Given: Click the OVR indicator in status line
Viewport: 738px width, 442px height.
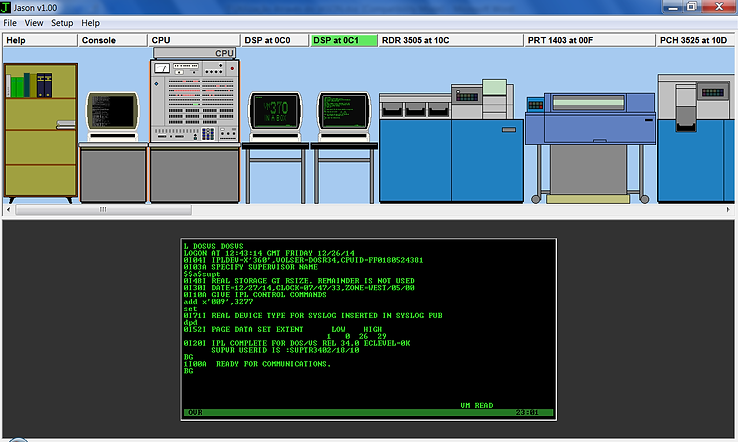Looking at the screenshot, I should point(195,412).
